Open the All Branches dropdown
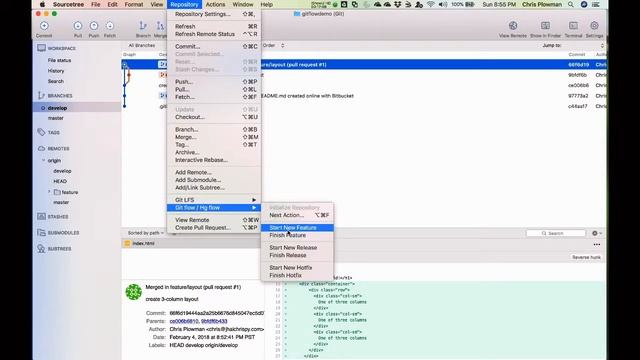The height and width of the screenshot is (360, 640). pyautogui.click(x=142, y=45)
